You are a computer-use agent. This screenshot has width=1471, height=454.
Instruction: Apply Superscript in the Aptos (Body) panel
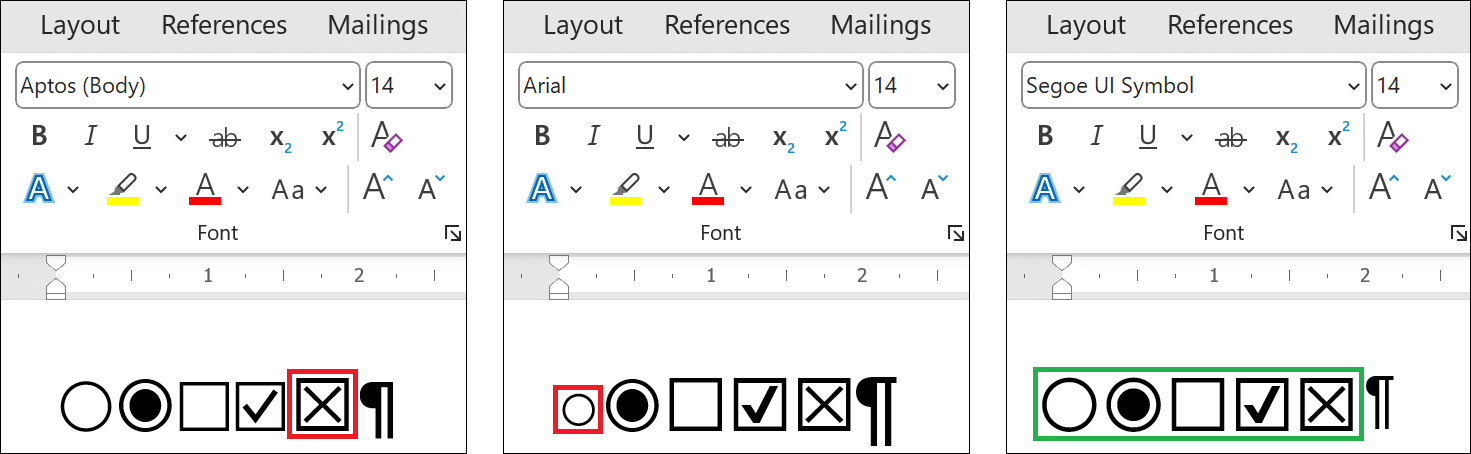pyautogui.click(x=332, y=135)
